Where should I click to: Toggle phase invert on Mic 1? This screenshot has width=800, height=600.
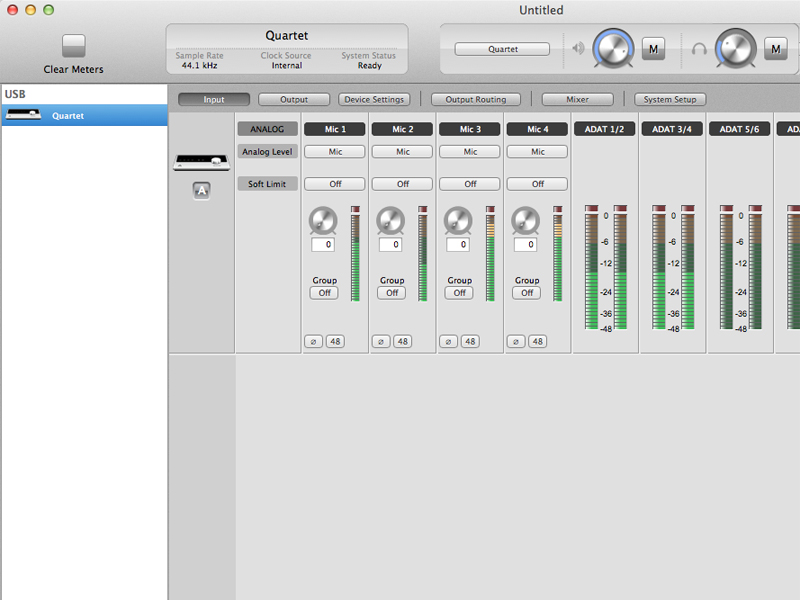[313, 341]
